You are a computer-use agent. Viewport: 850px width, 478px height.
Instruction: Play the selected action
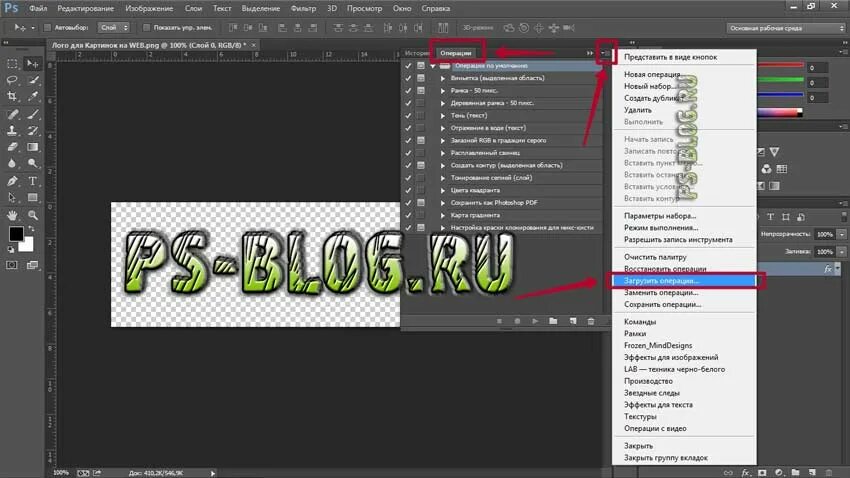coord(535,321)
